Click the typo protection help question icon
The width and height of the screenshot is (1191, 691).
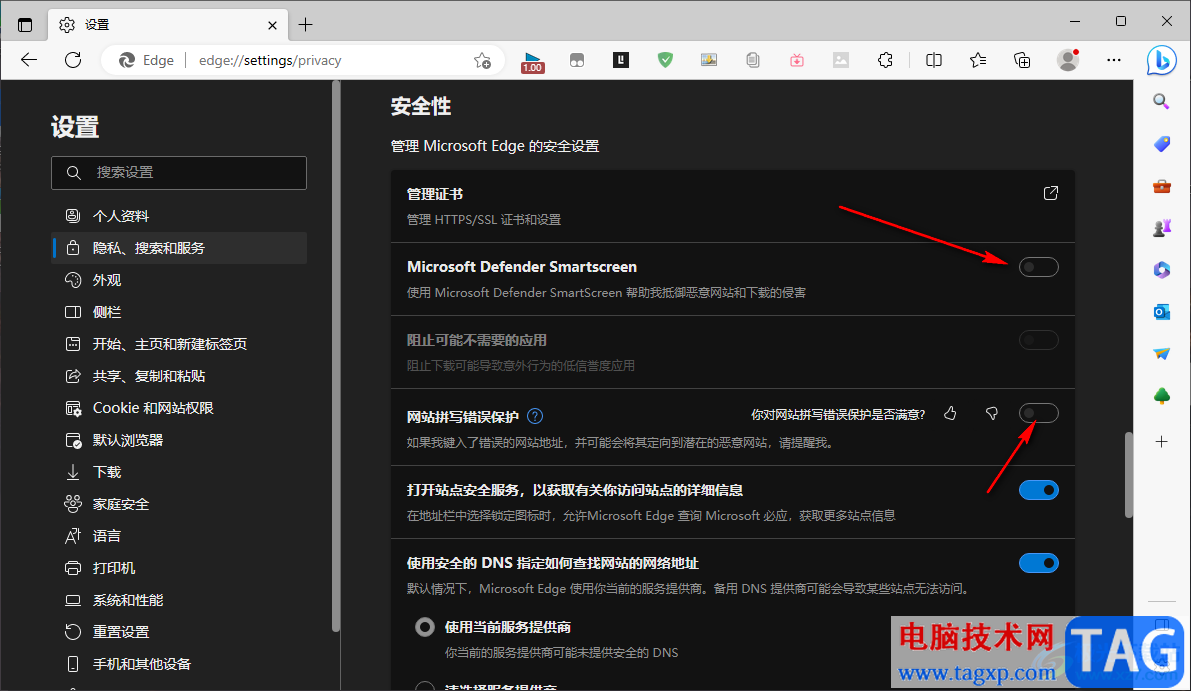535,416
